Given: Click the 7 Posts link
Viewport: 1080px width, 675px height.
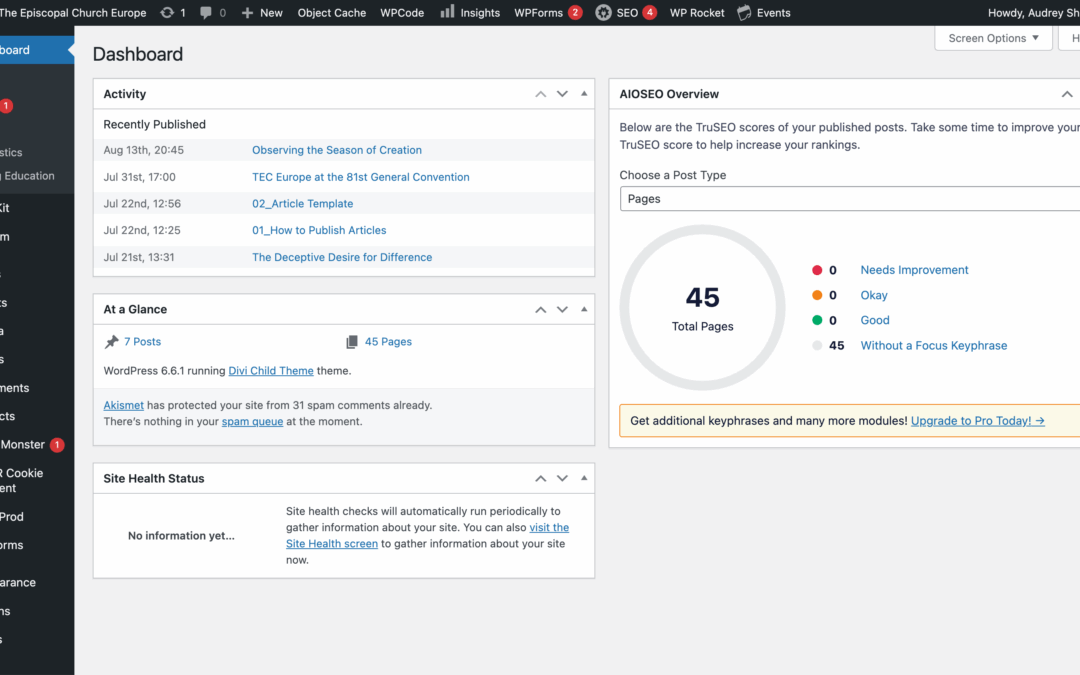Looking at the screenshot, I should coord(143,342).
